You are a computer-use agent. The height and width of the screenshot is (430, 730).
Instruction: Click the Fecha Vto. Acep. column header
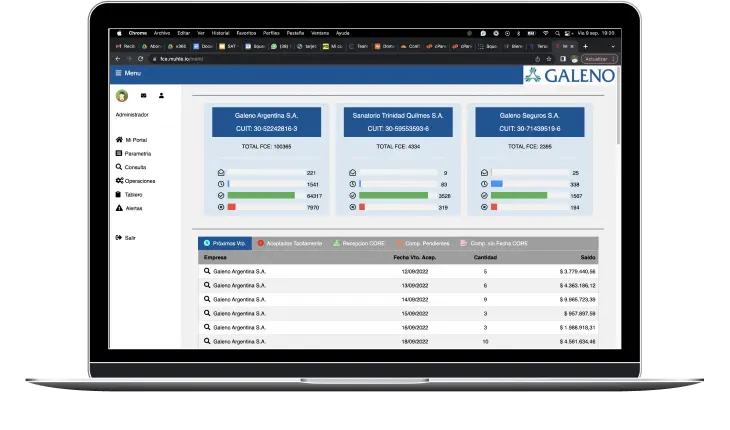[x=415, y=257]
